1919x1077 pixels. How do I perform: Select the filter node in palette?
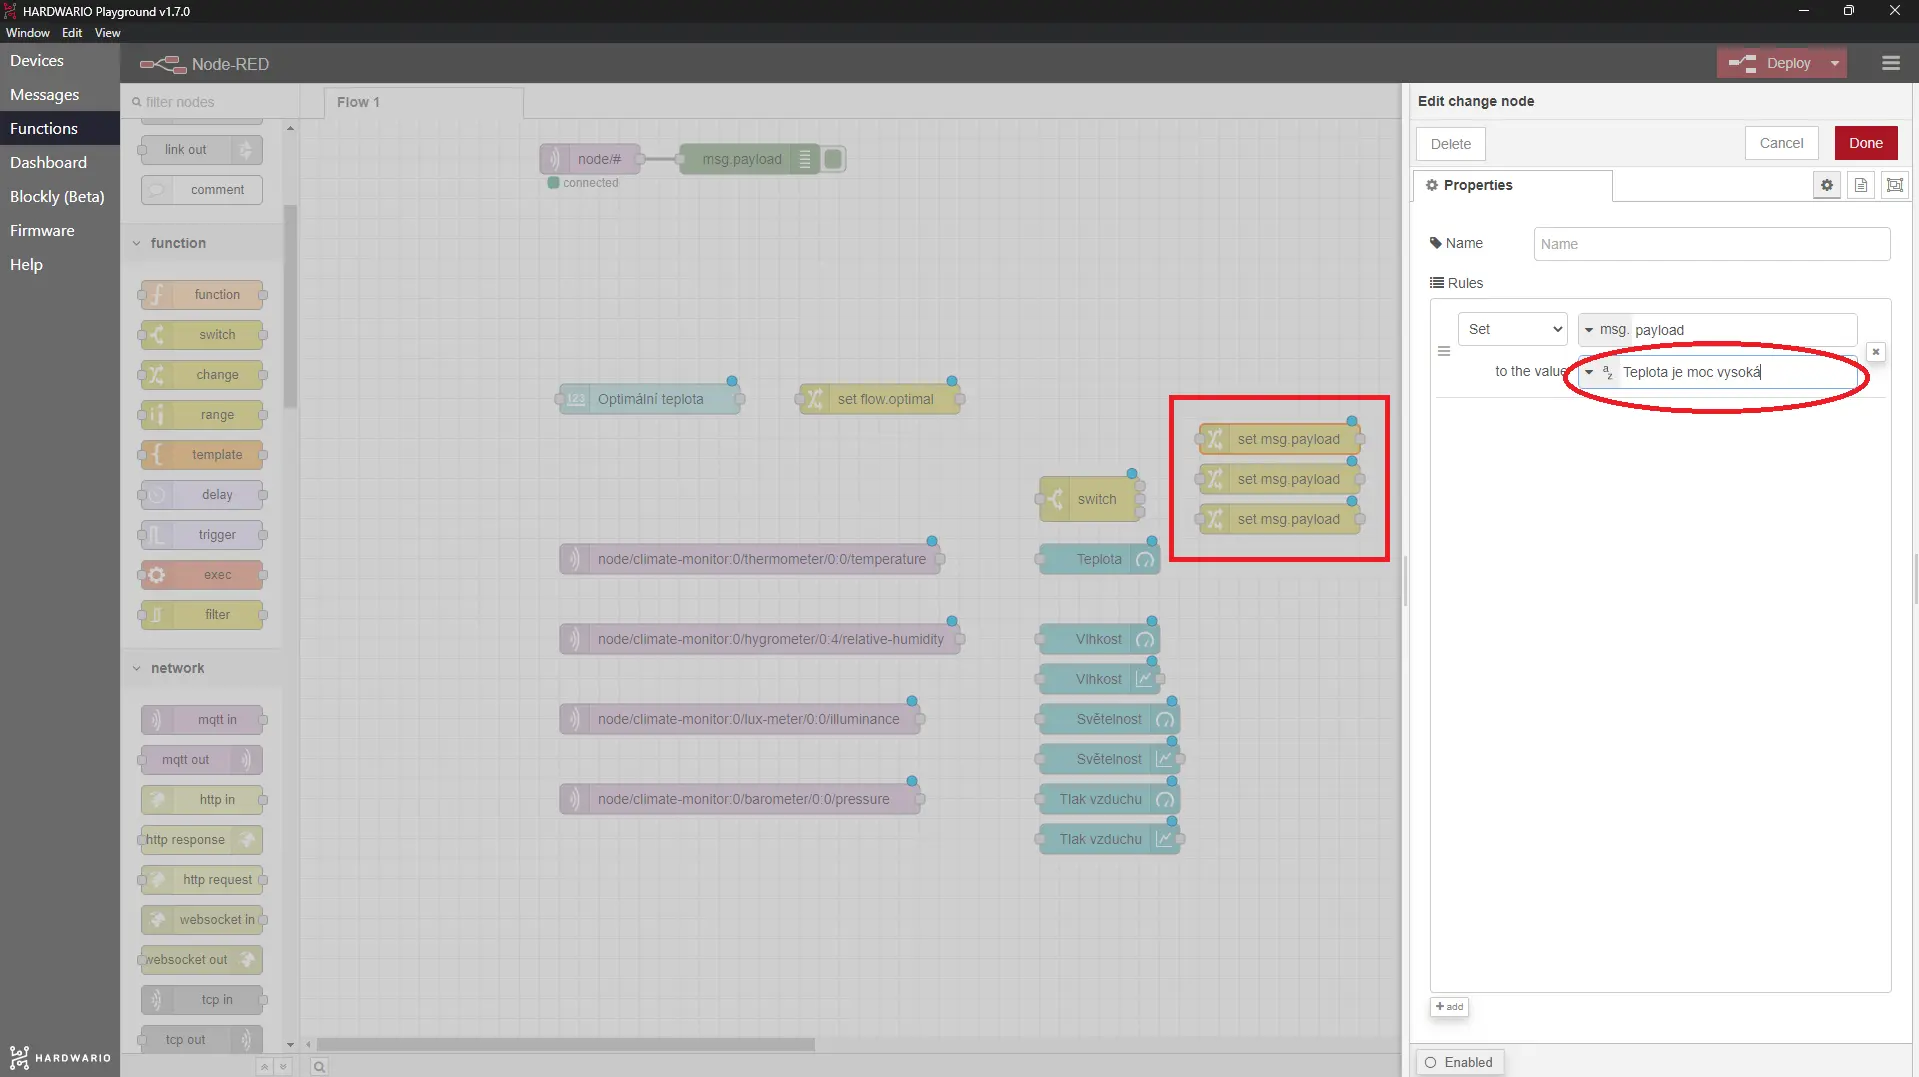(202, 615)
